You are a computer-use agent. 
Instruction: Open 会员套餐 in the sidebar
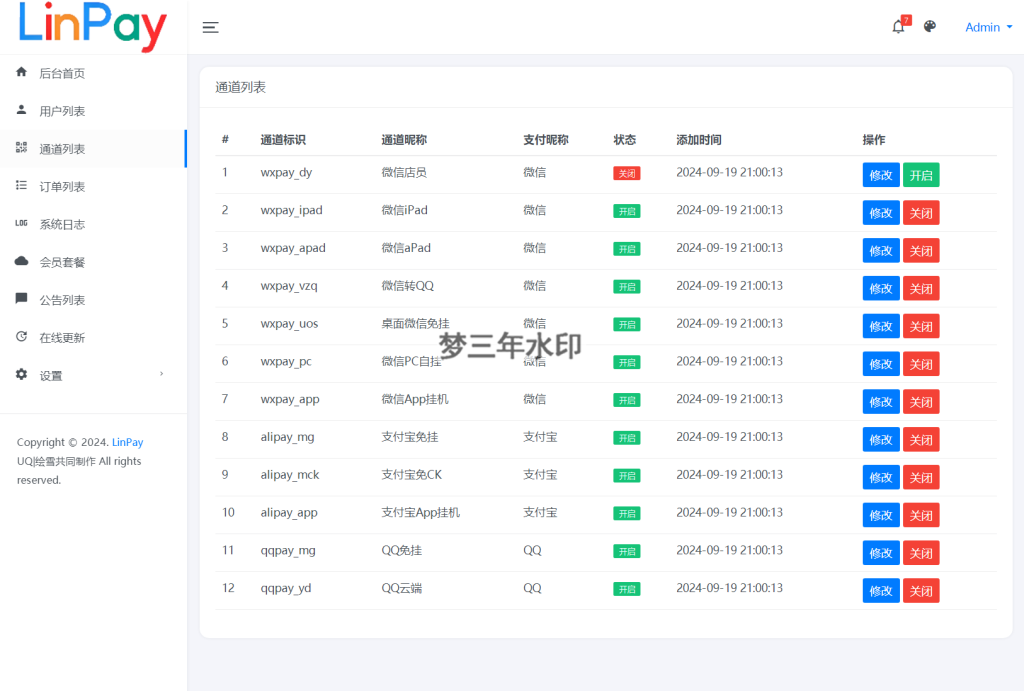click(93, 263)
